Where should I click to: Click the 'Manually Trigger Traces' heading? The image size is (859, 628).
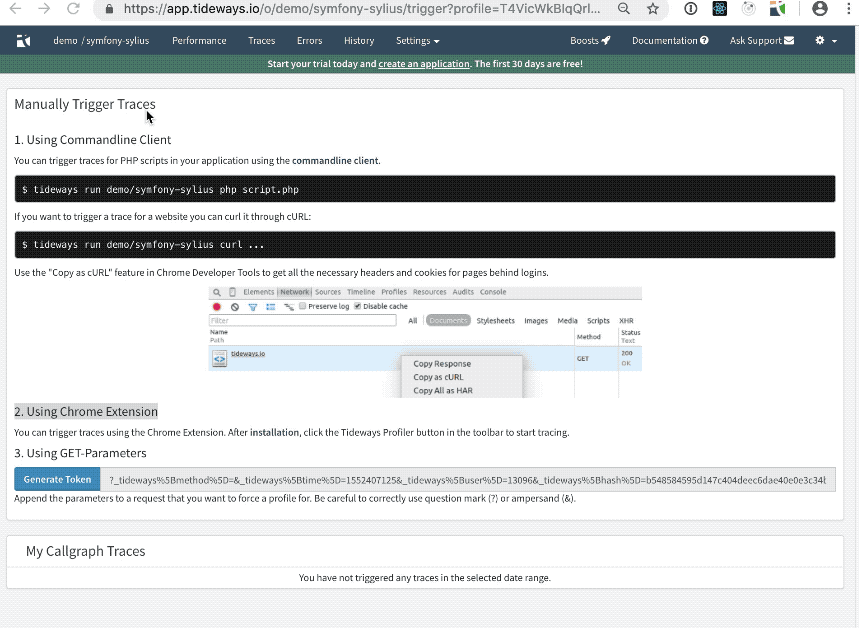coord(85,104)
